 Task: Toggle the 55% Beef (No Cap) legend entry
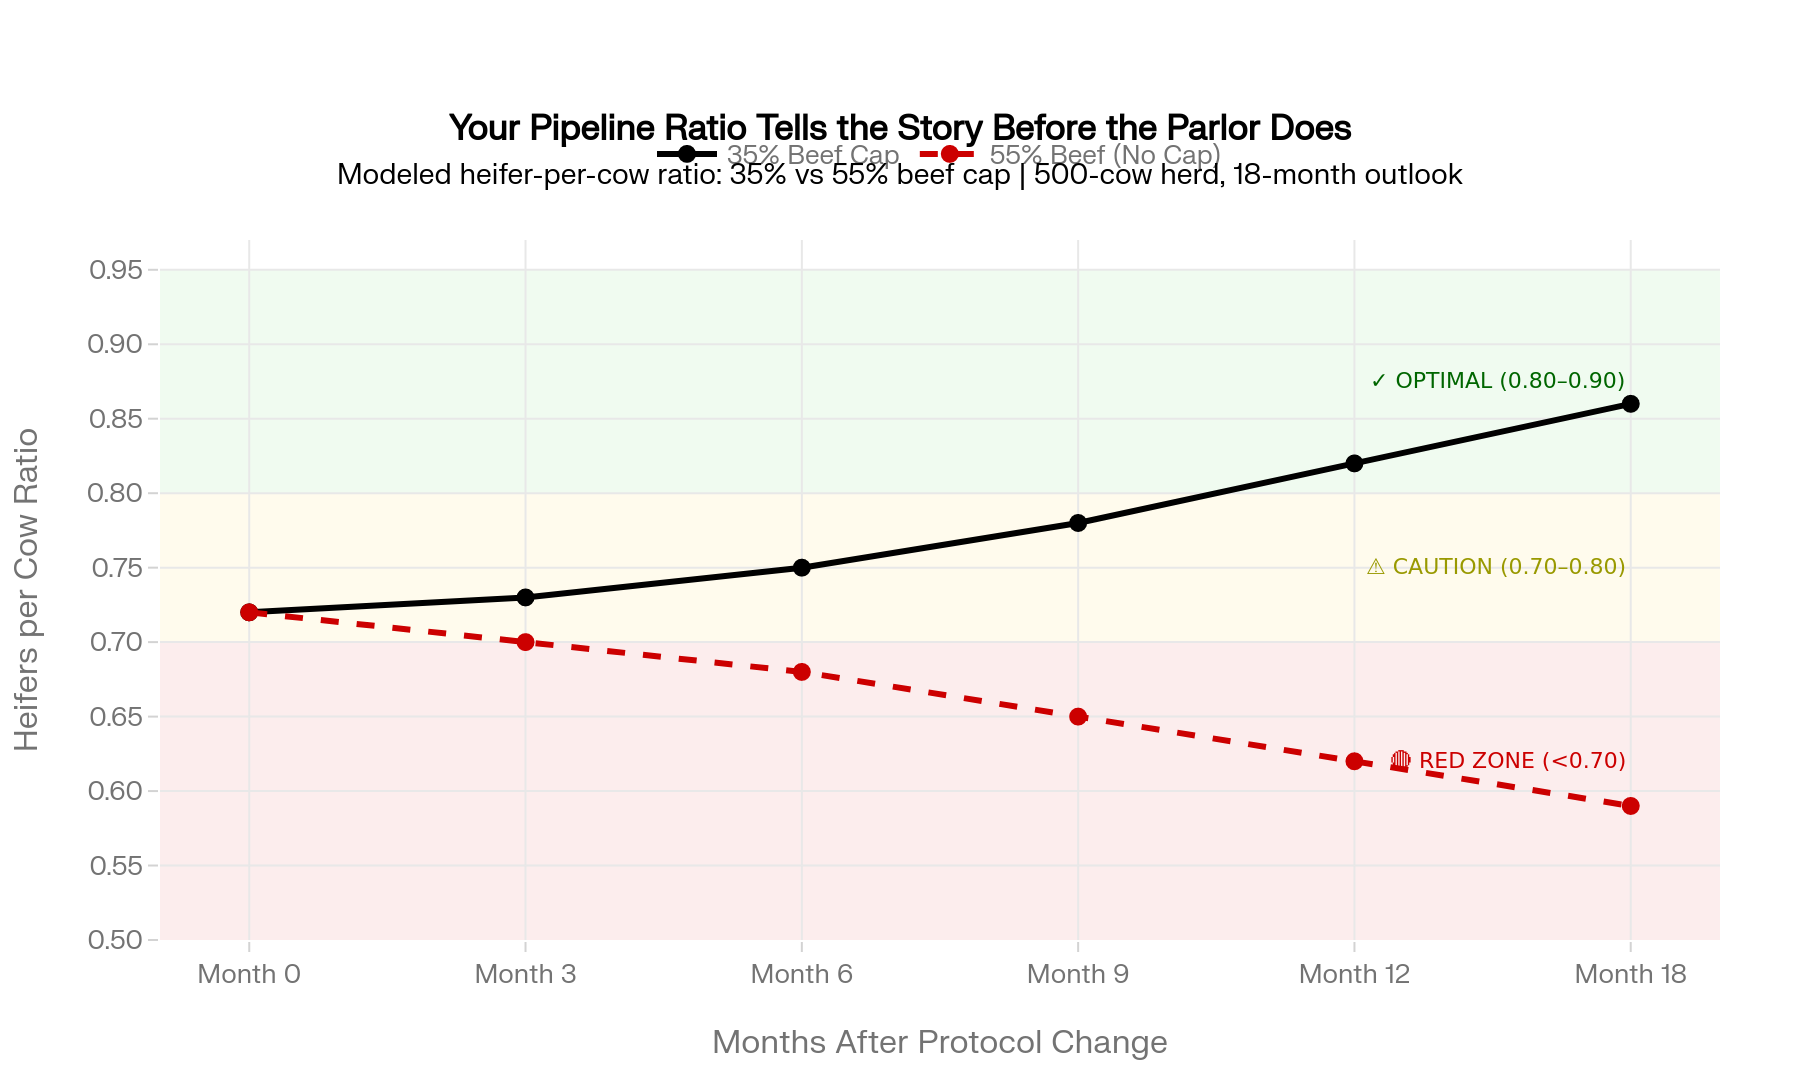[1070, 155]
